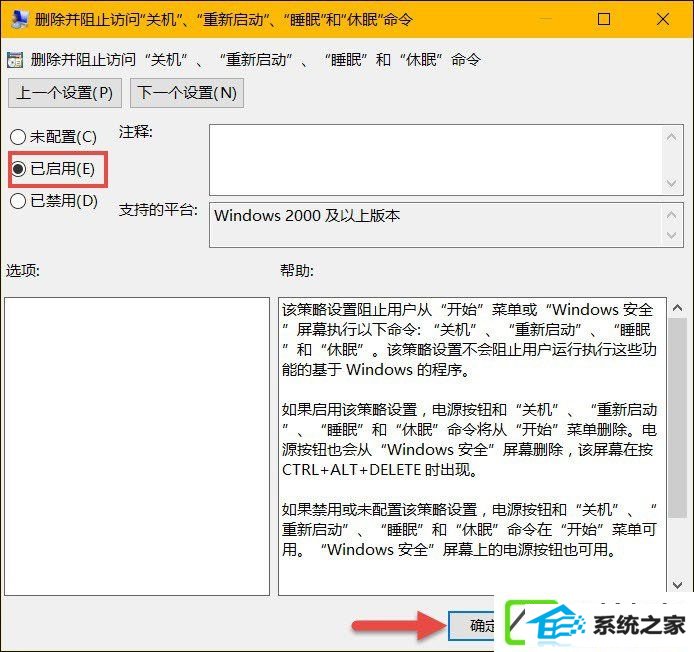This screenshot has height=652, width=694.
Task: Click up arrow of 帮助 text scrollbar
Action: tap(677, 308)
